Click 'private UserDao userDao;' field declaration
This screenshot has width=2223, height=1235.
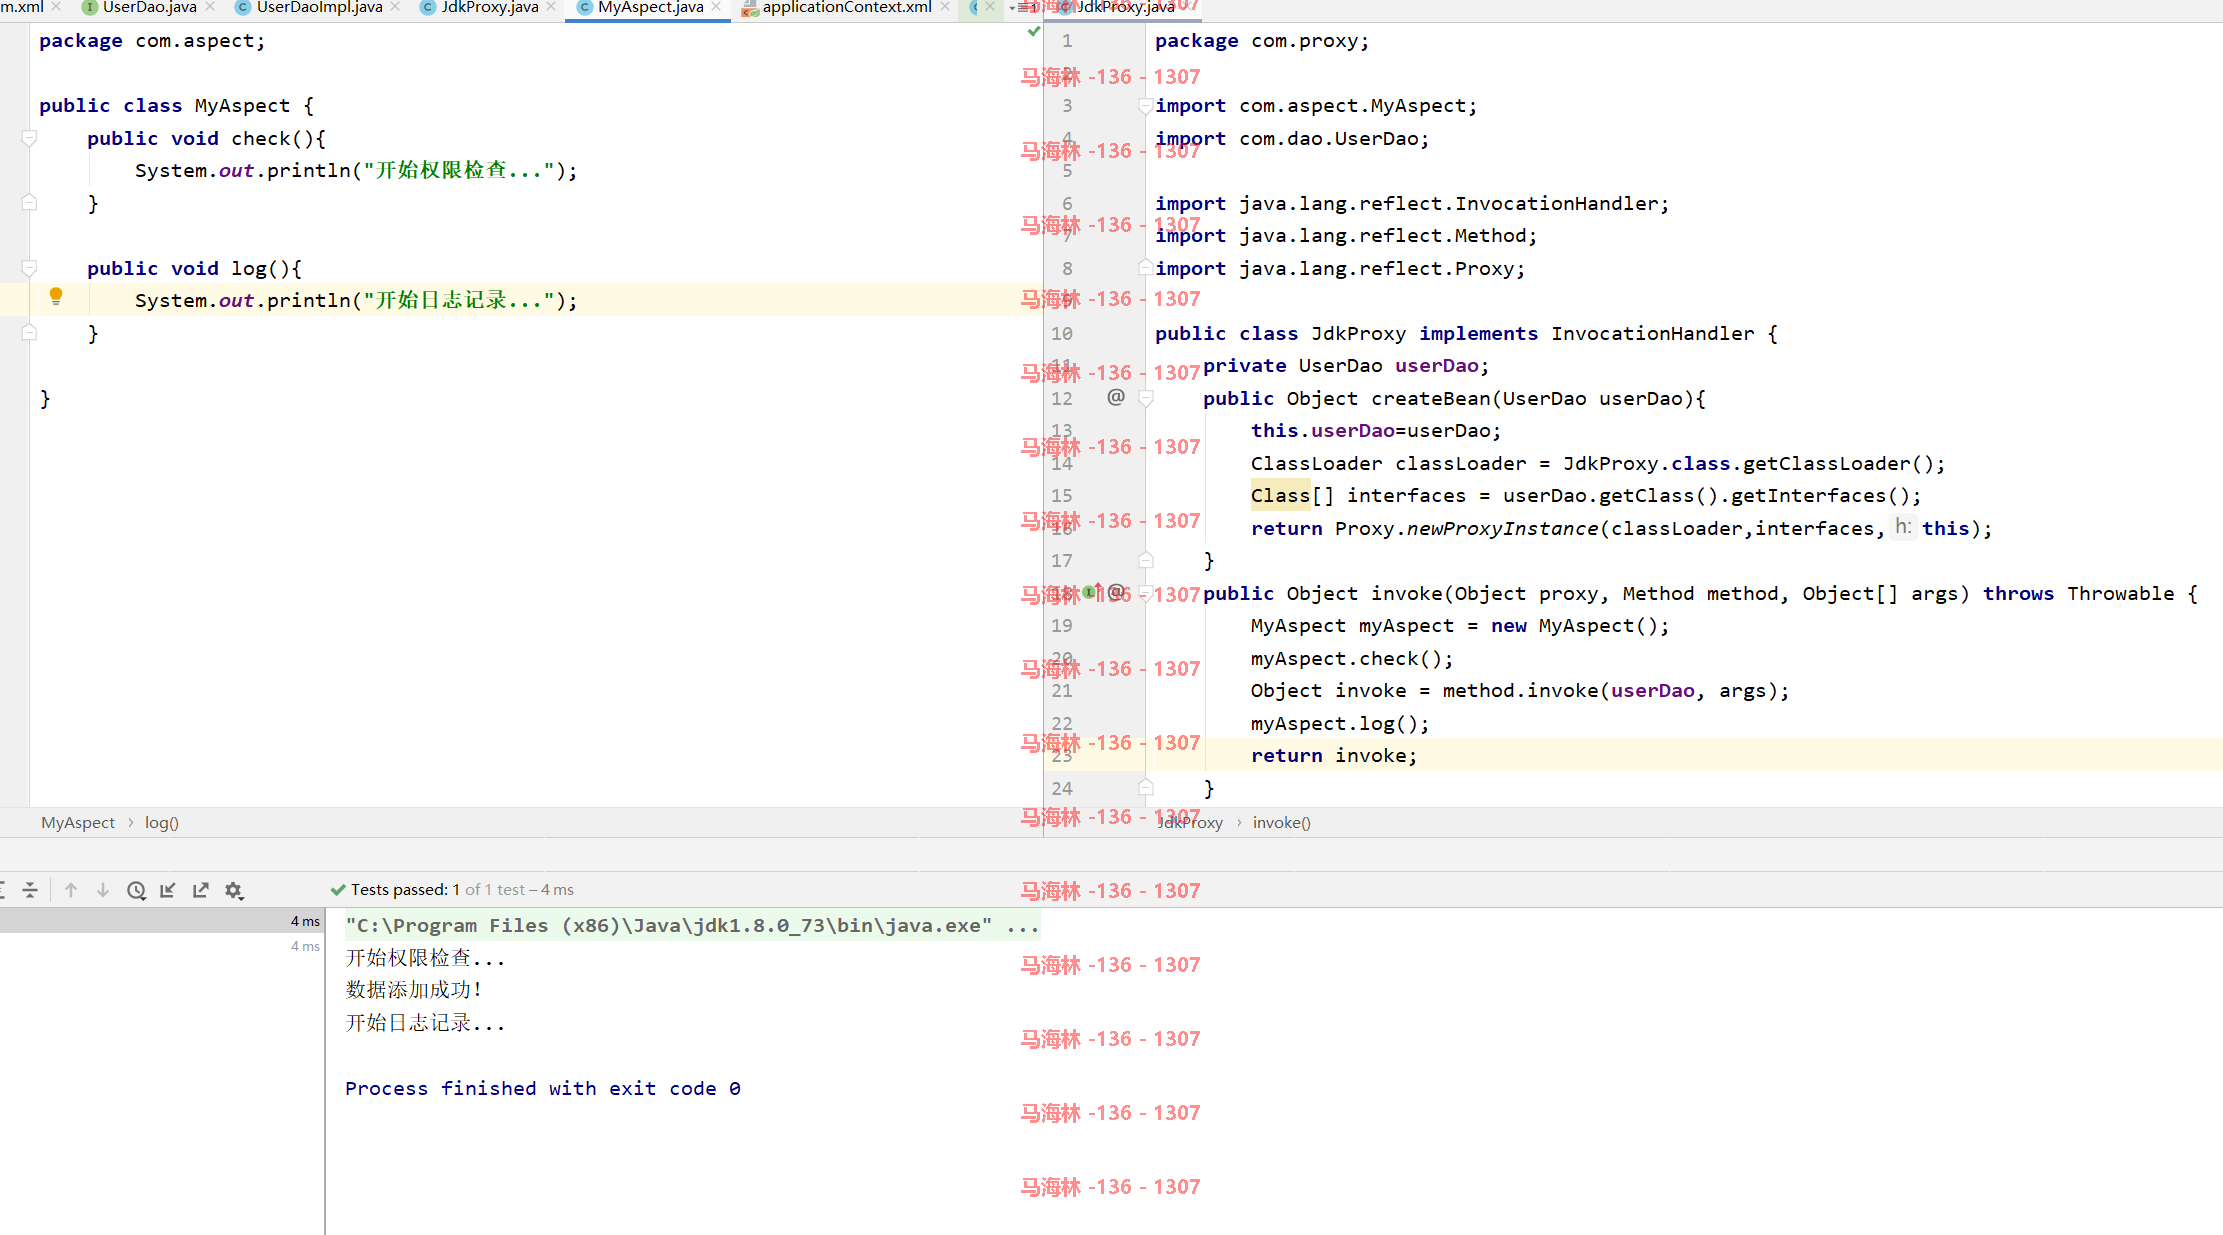(1346, 366)
